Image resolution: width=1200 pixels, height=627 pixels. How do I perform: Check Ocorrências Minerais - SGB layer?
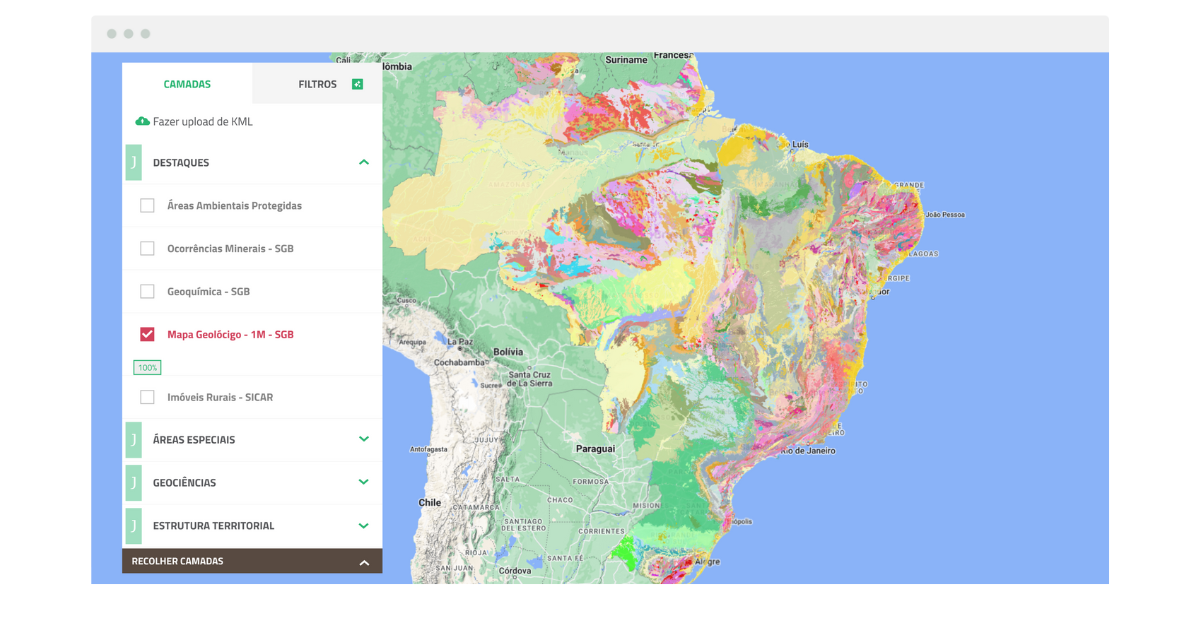tap(147, 248)
